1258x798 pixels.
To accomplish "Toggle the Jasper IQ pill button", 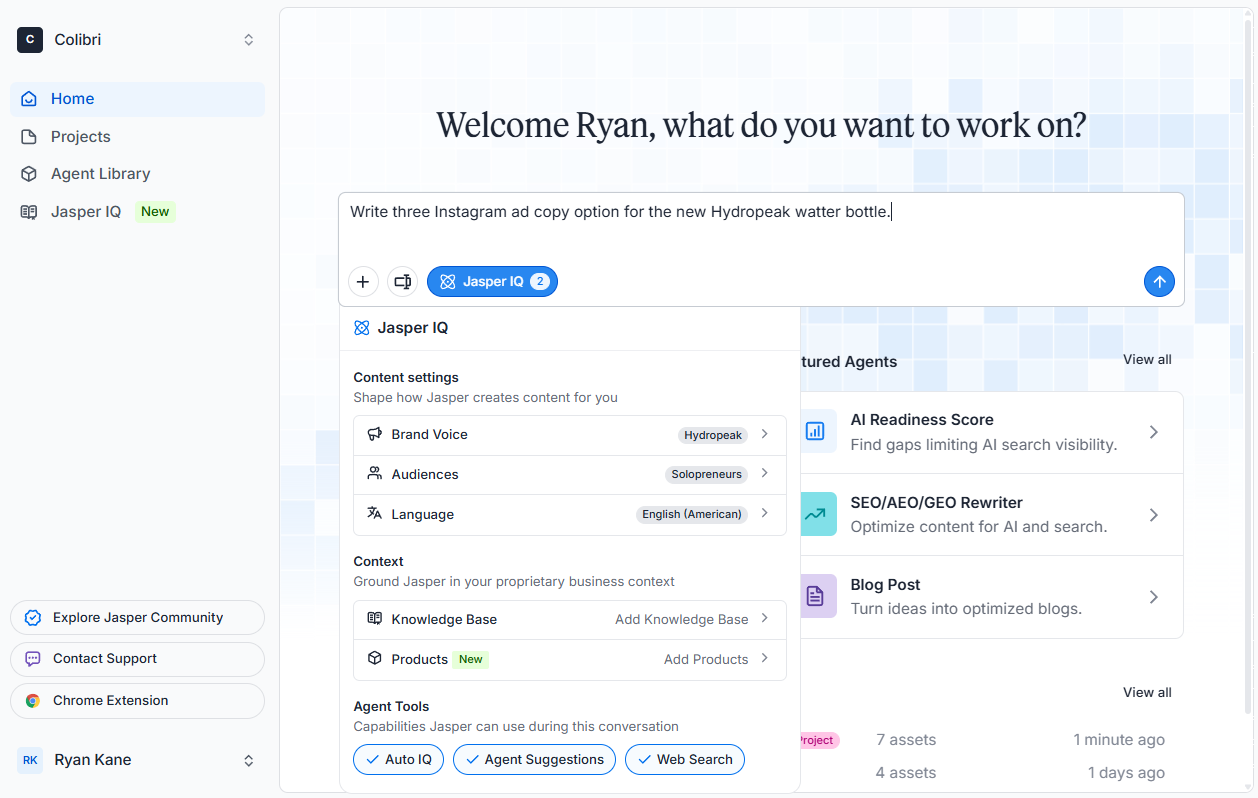I will point(492,282).
